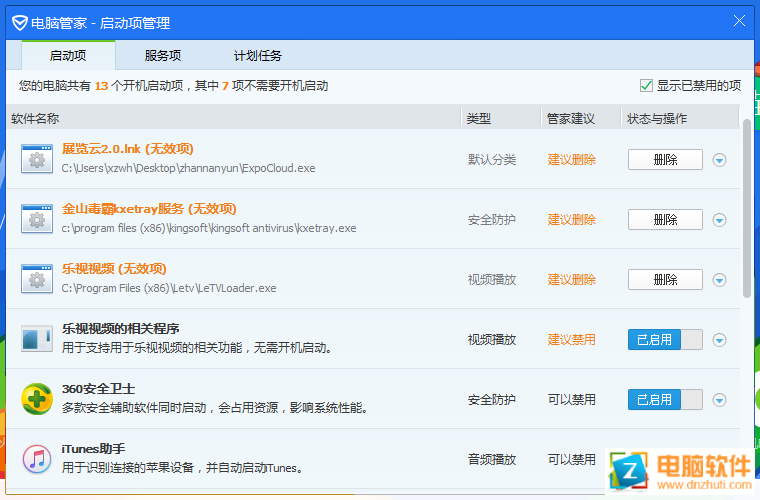The height and width of the screenshot is (500, 760).
Task: Click the kxetray.exe file path text
Action: (x=209, y=228)
